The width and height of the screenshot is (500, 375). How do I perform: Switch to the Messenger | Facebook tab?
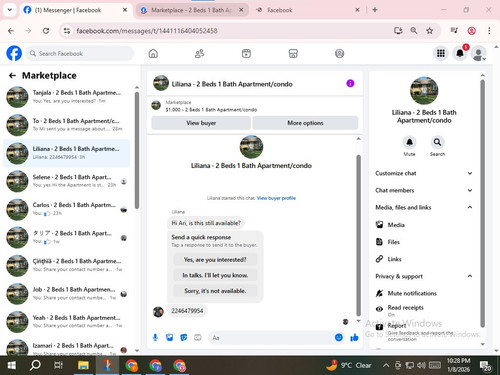tap(75, 10)
